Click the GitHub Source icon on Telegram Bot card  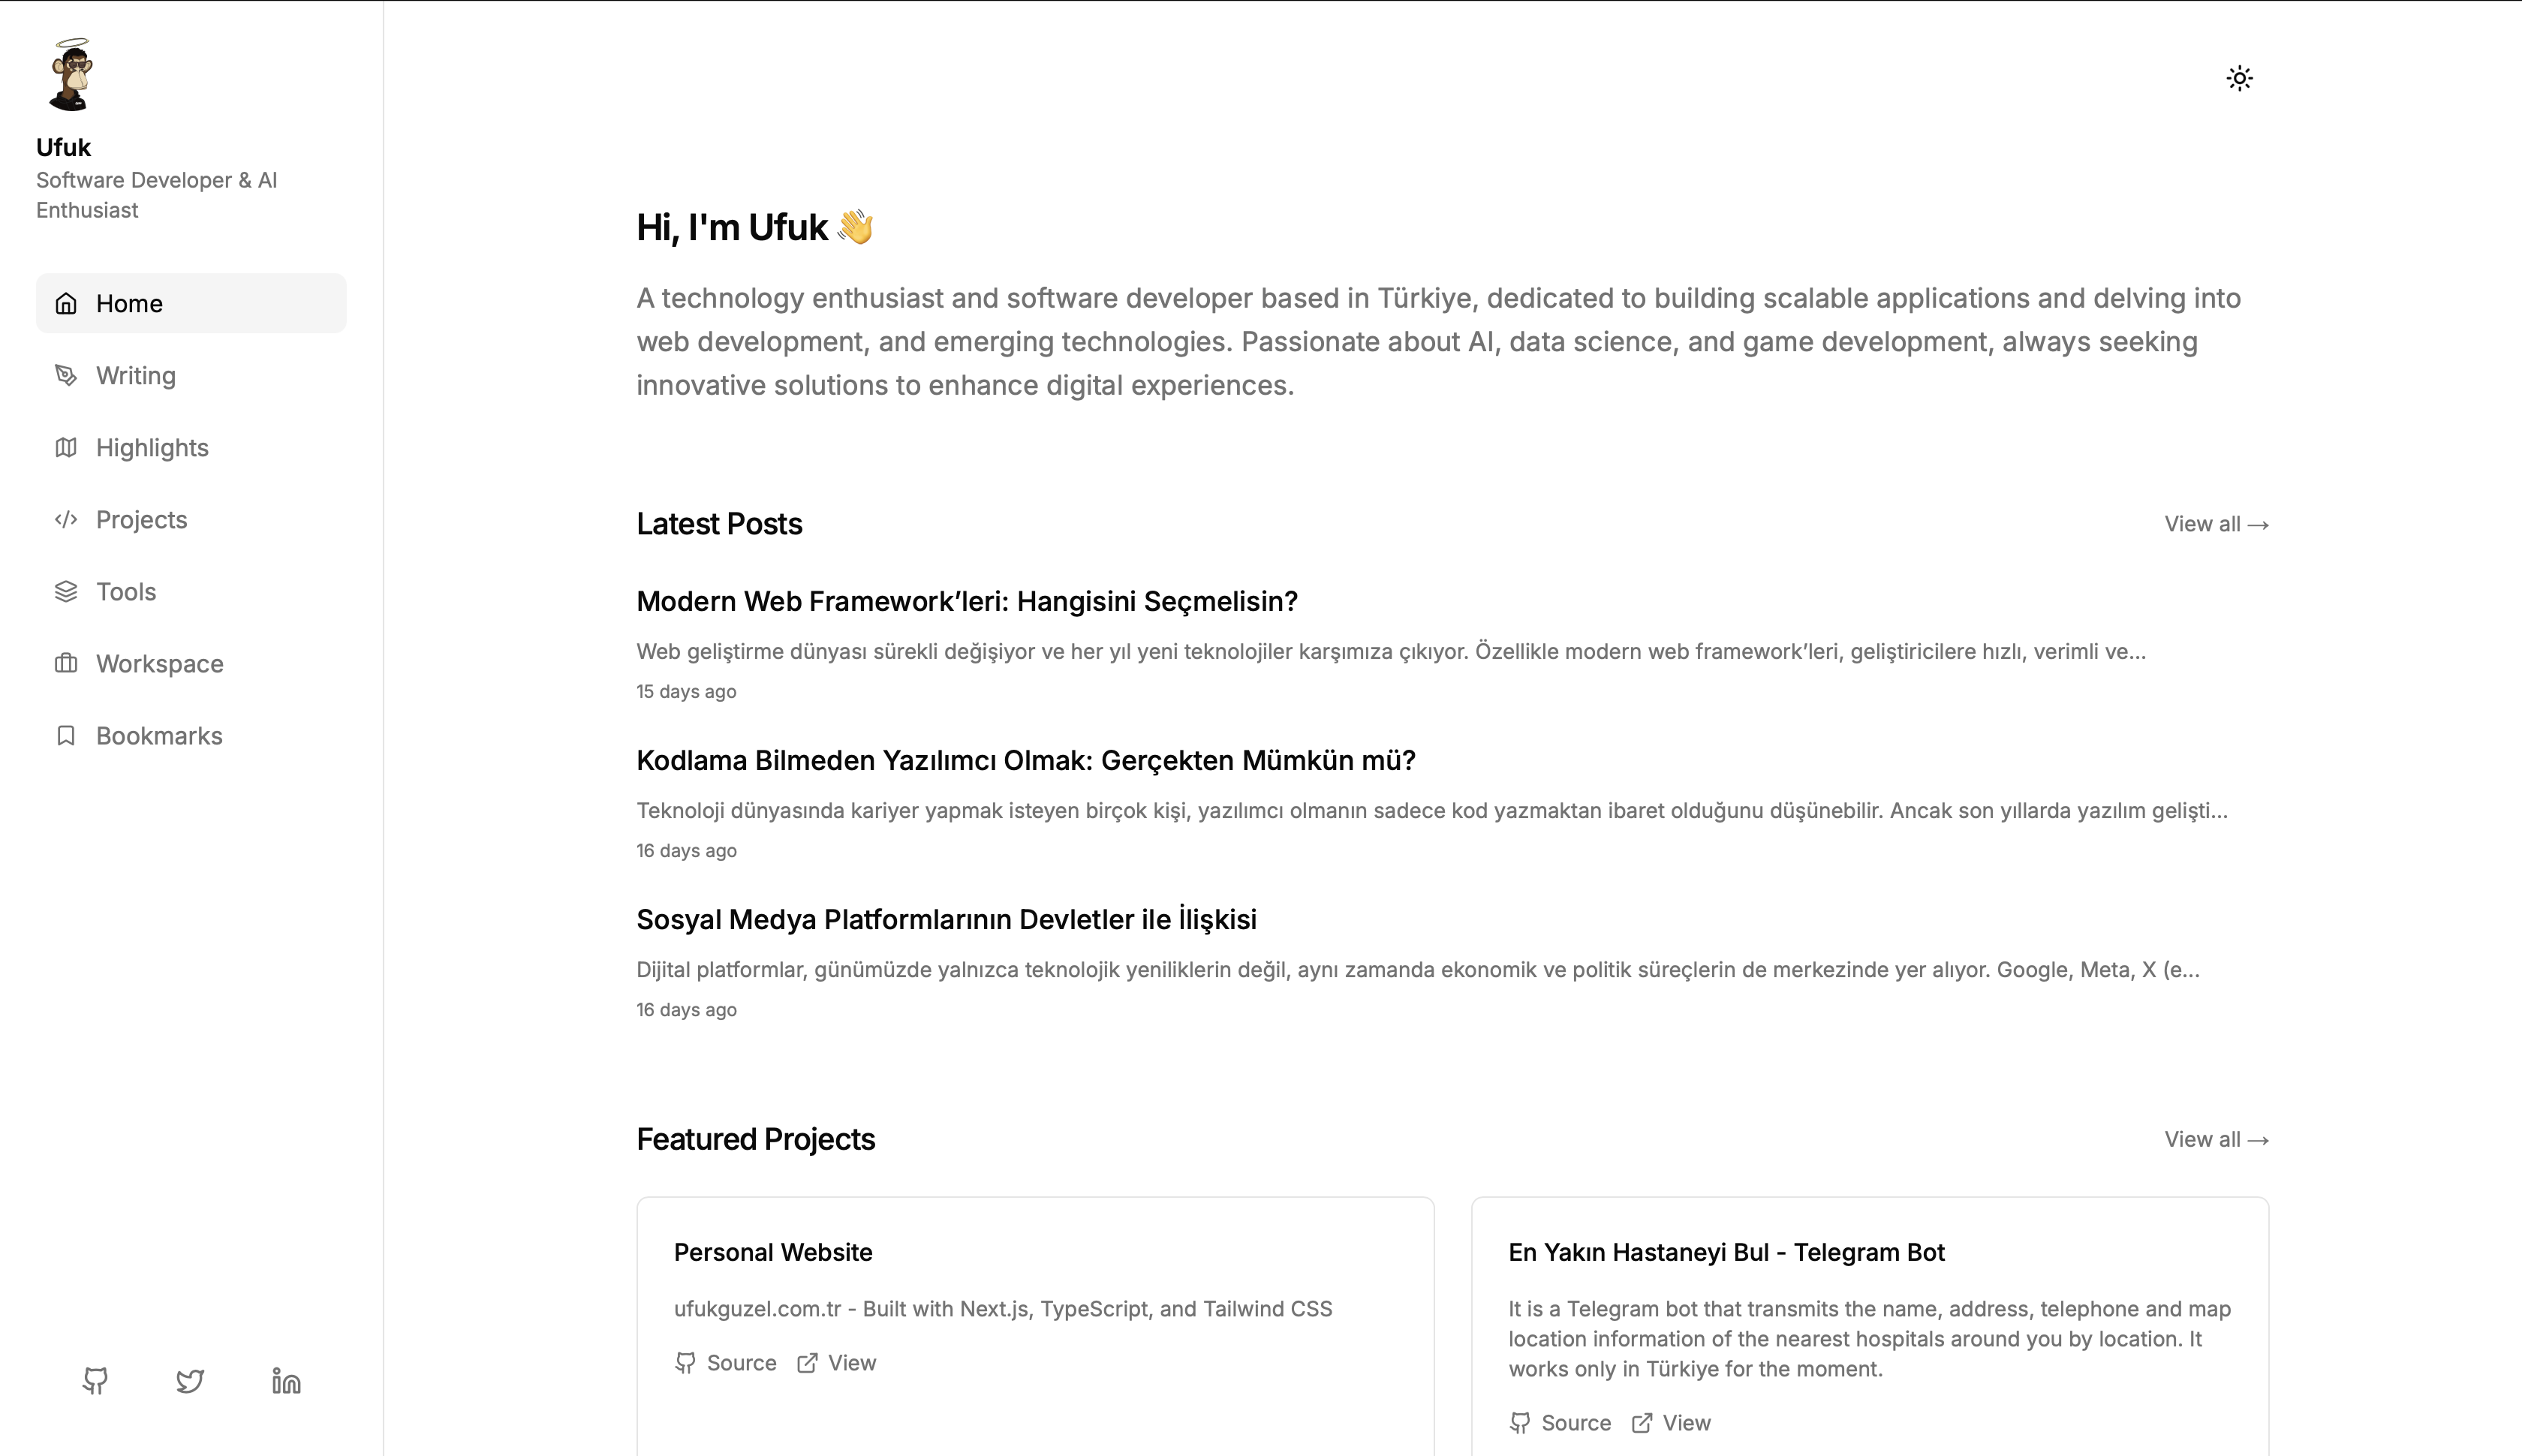tap(1520, 1422)
